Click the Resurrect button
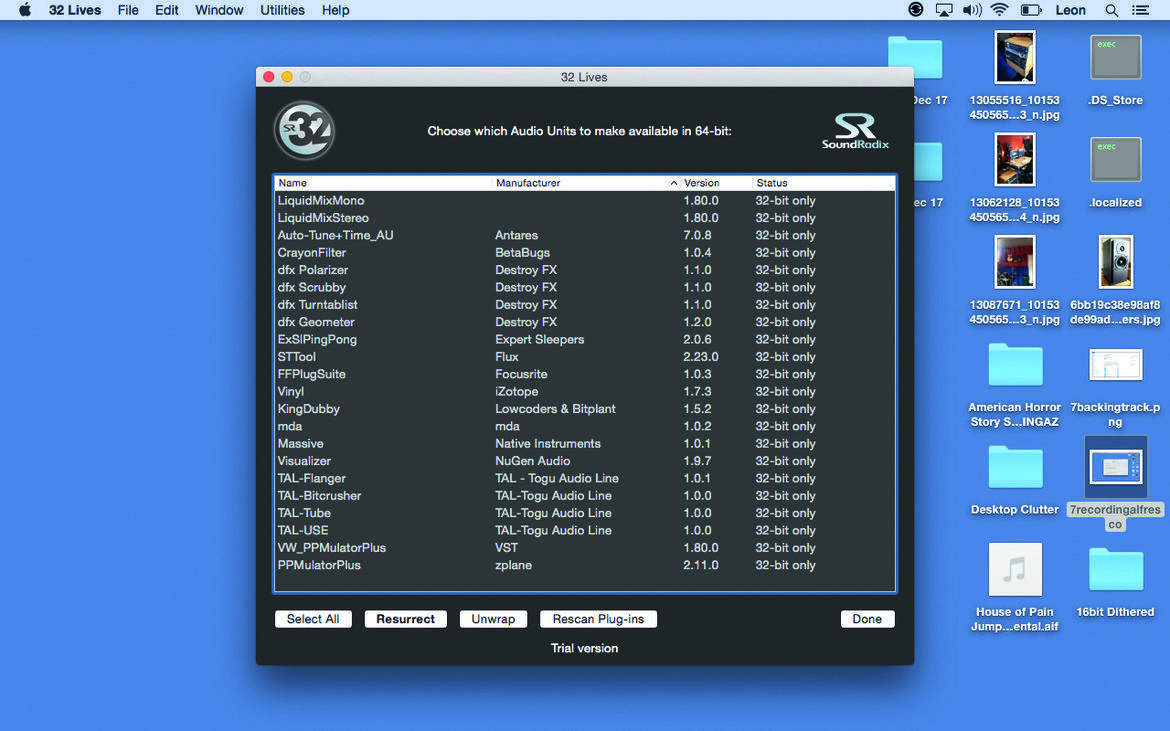The width and height of the screenshot is (1170, 731). (x=406, y=619)
